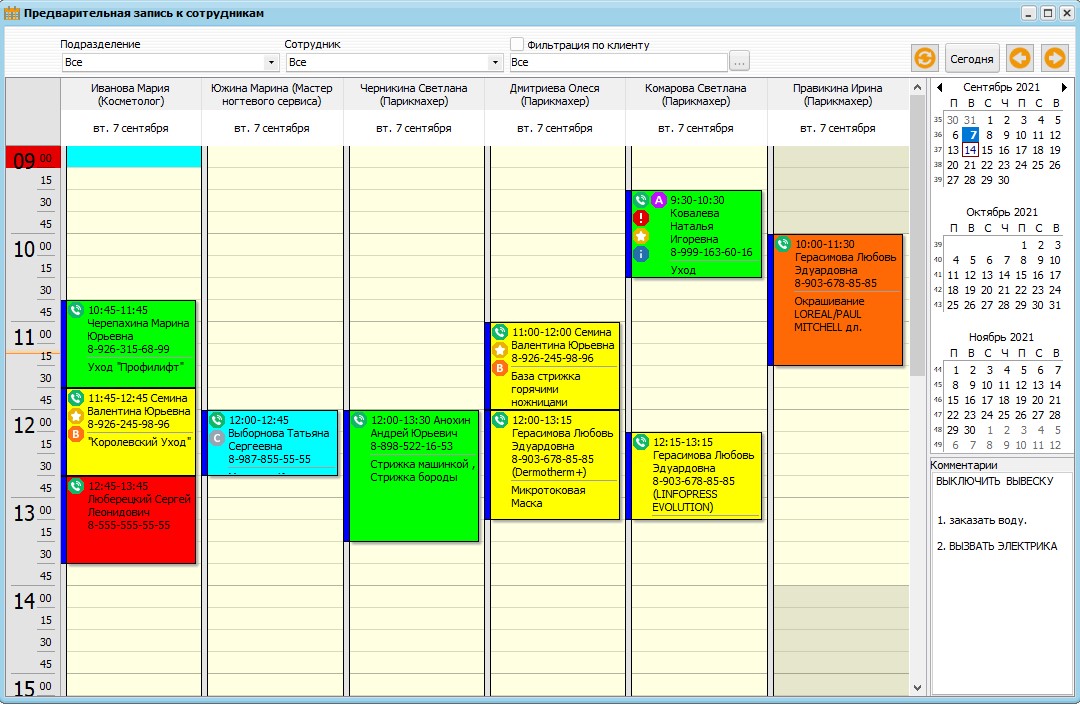Click comment line "1. заказать воду."
This screenshot has height=705, width=1080.
pyautogui.click(x=982, y=520)
